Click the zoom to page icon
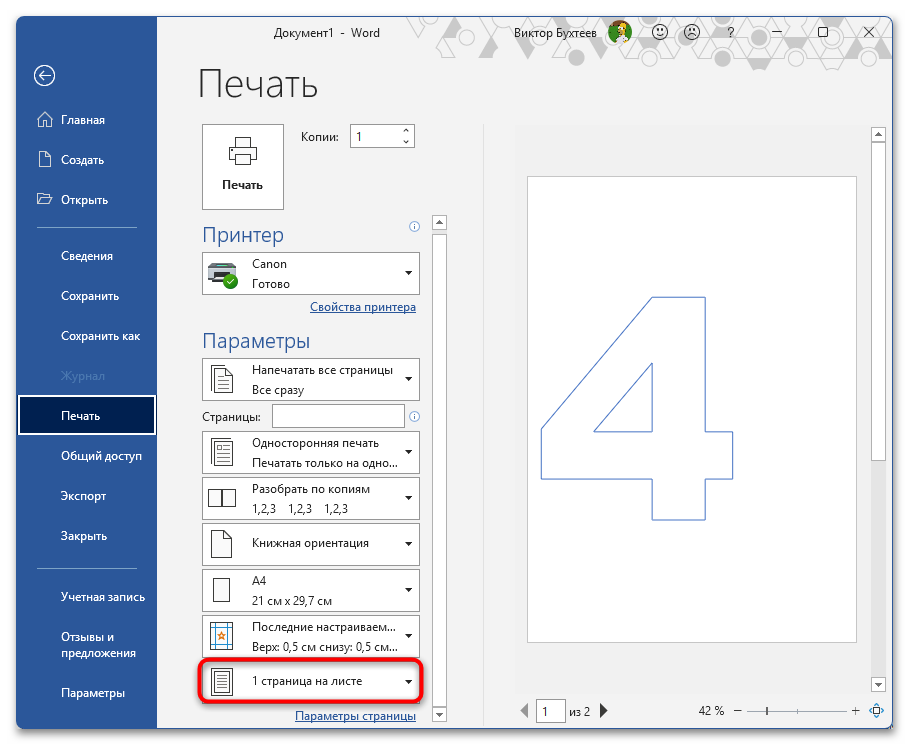The image size is (909, 745). point(877,711)
